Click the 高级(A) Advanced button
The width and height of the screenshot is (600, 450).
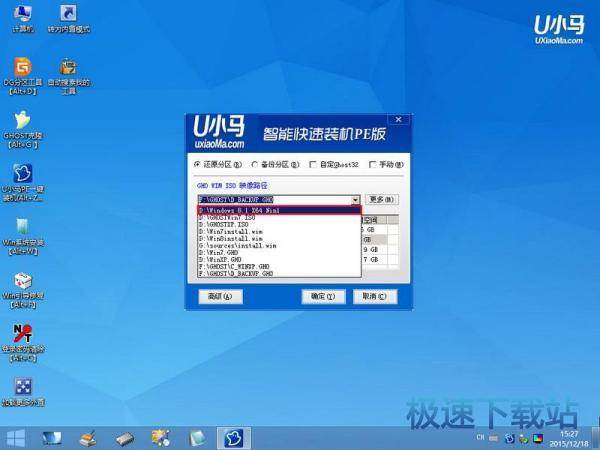pos(220,296)
